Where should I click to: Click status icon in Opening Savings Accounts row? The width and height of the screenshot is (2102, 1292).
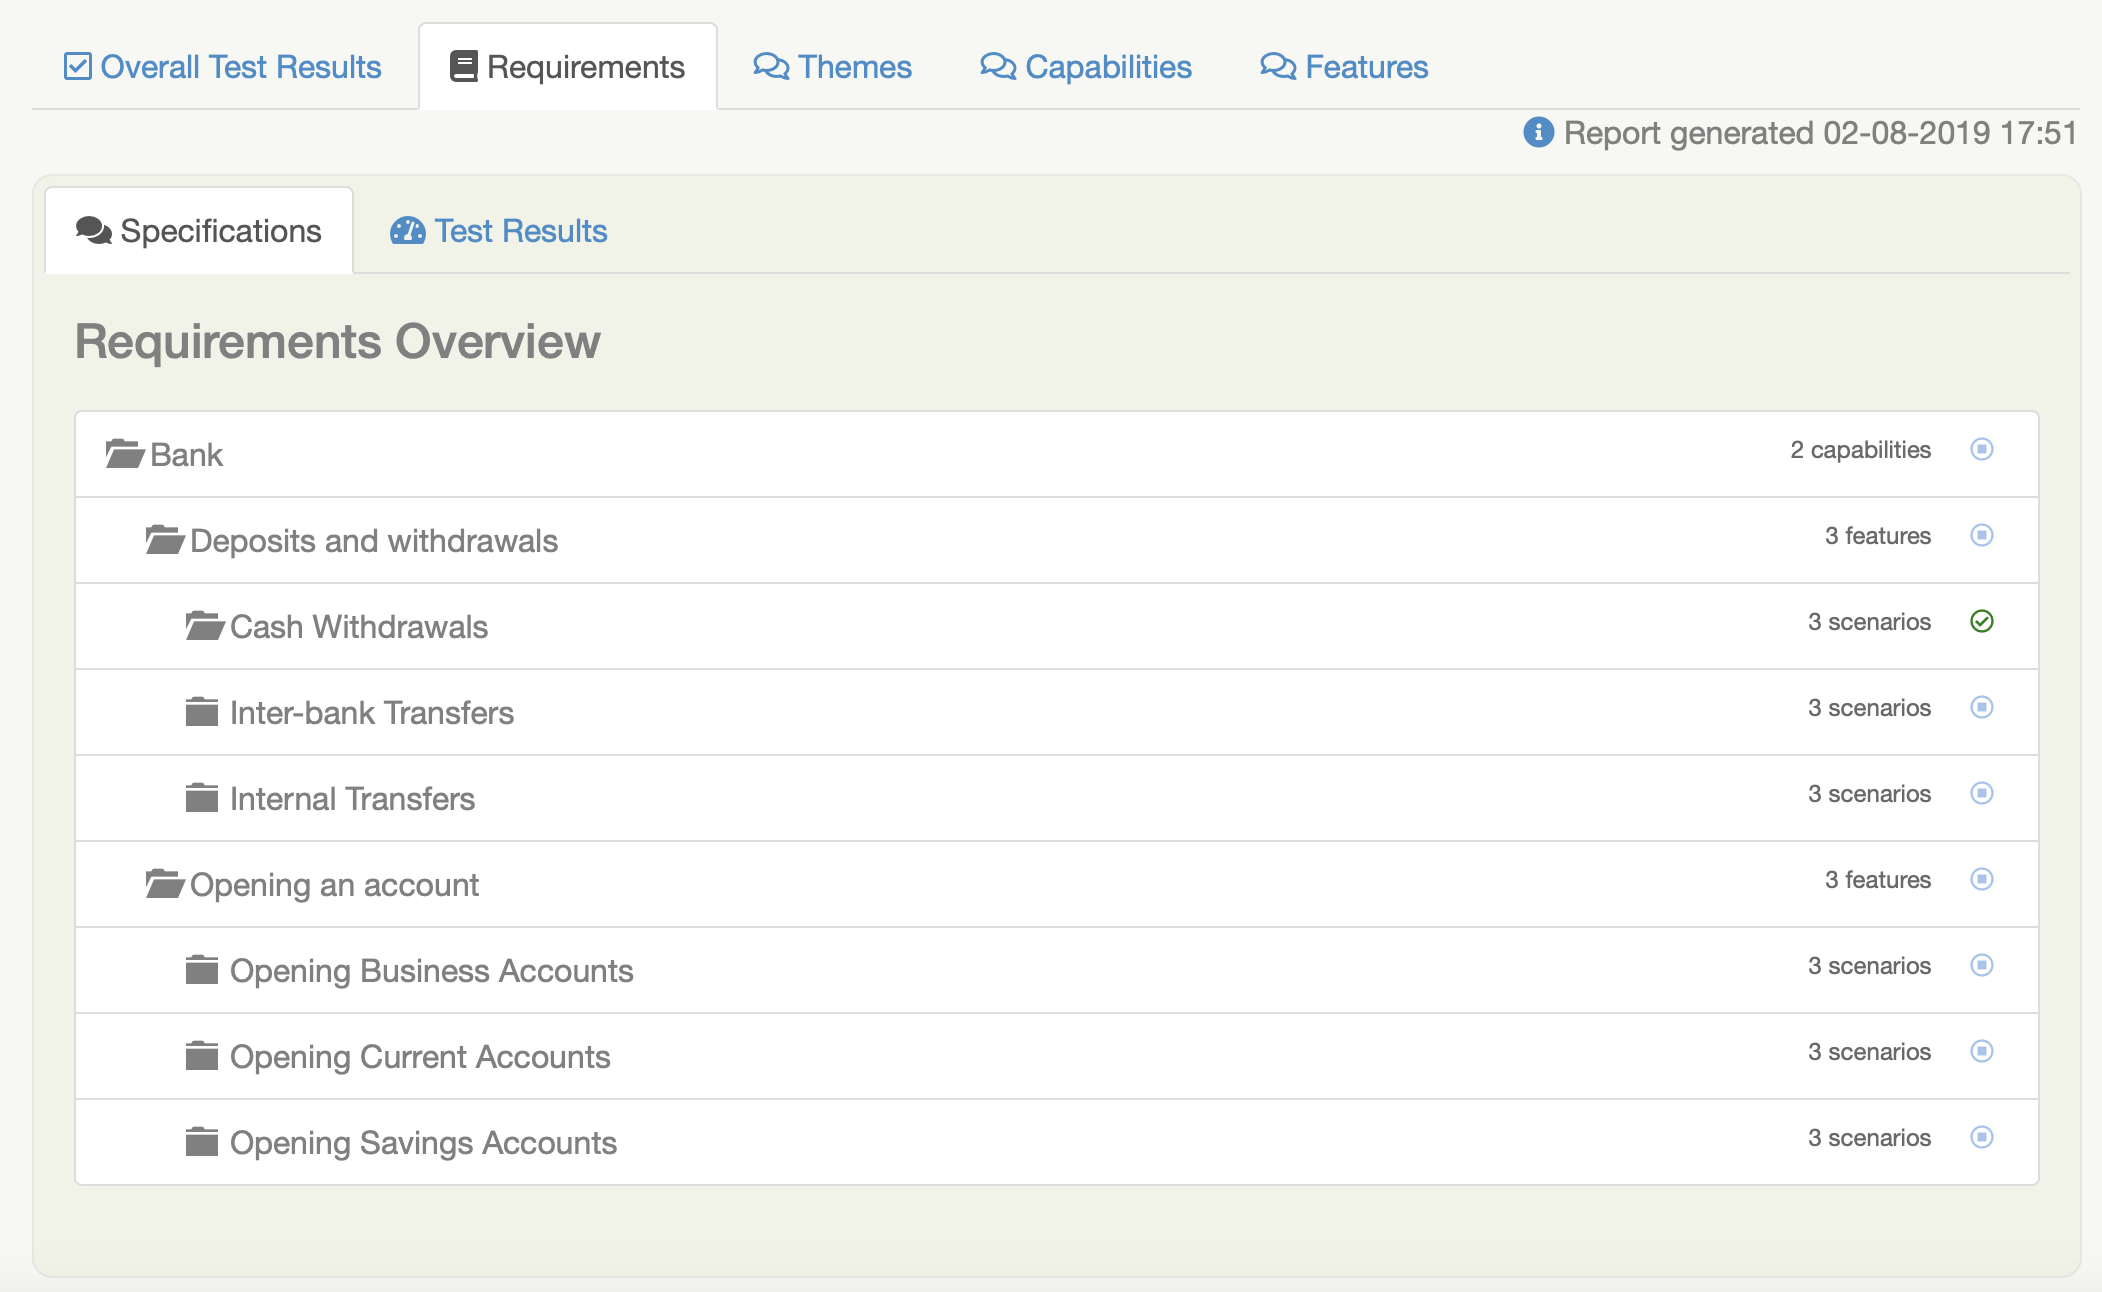(1981, 1137)
